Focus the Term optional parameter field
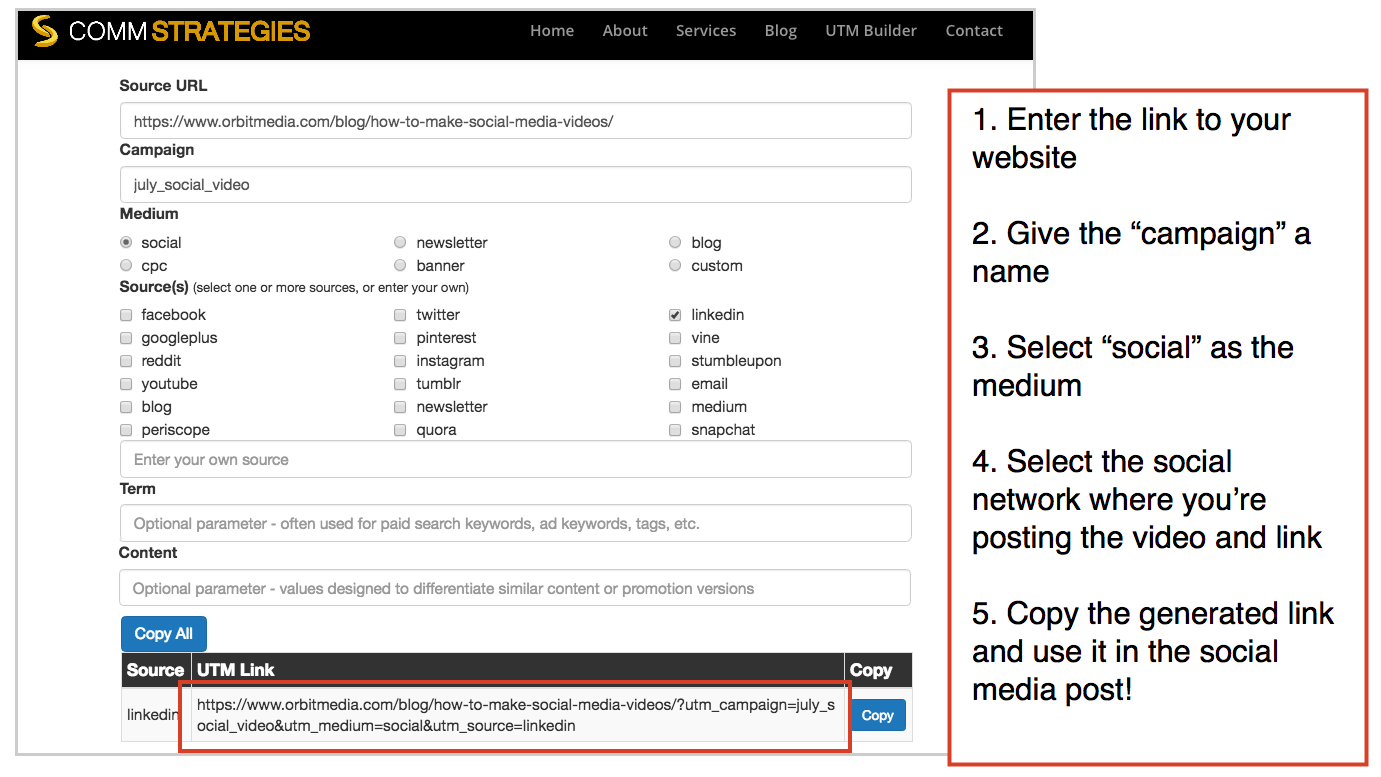Screen dimensions: 1381x777 tap(515, 524)
